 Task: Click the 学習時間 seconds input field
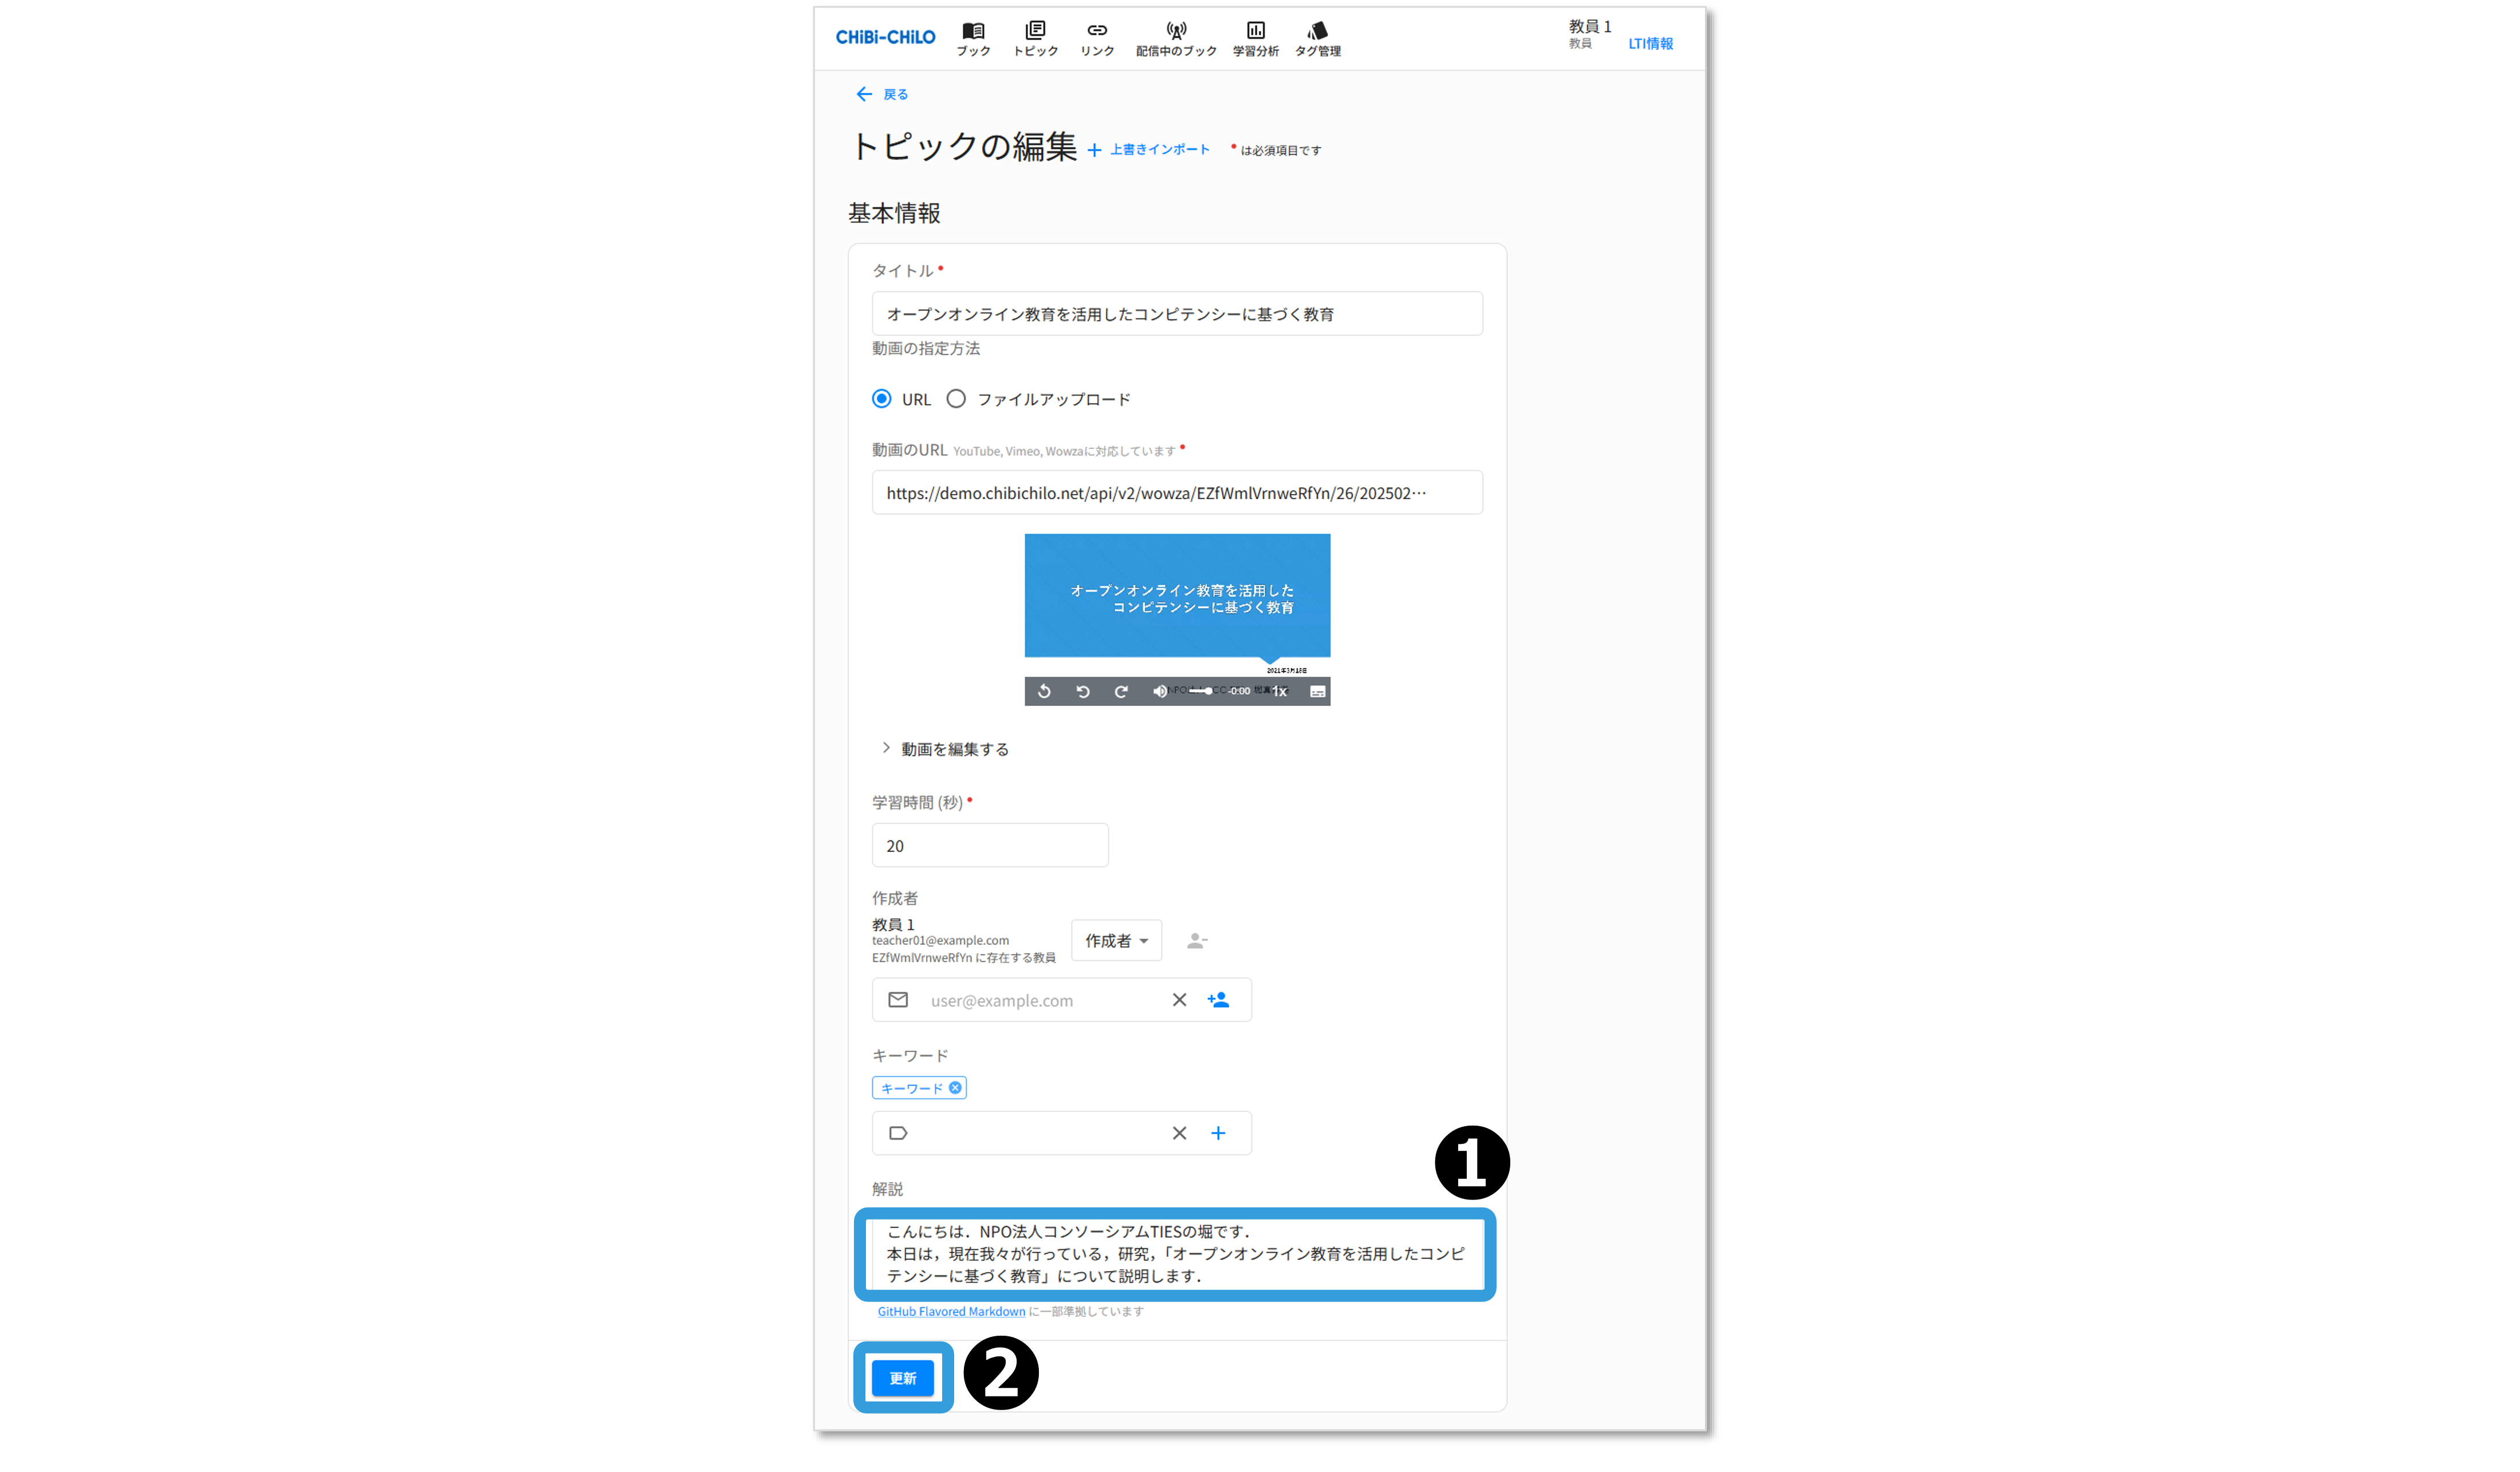(989, 846)
